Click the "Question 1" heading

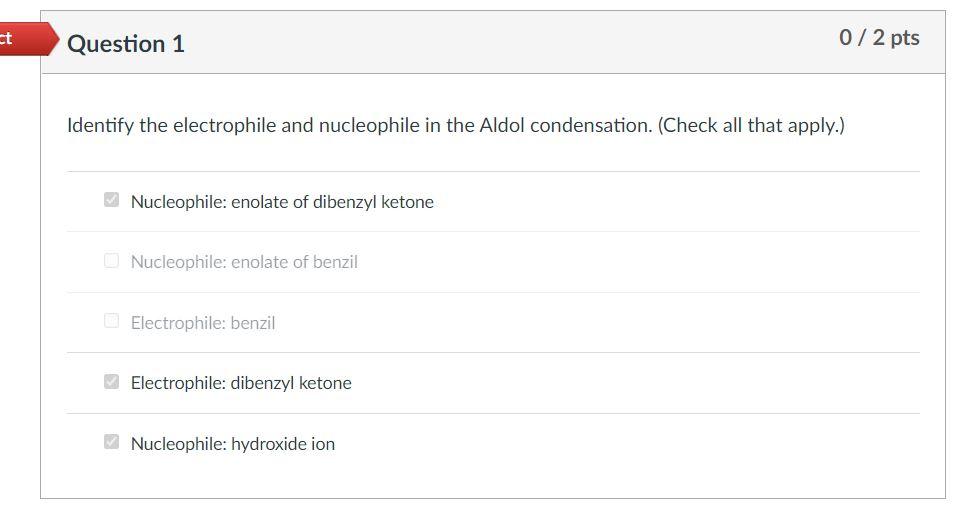pos(126,44)
